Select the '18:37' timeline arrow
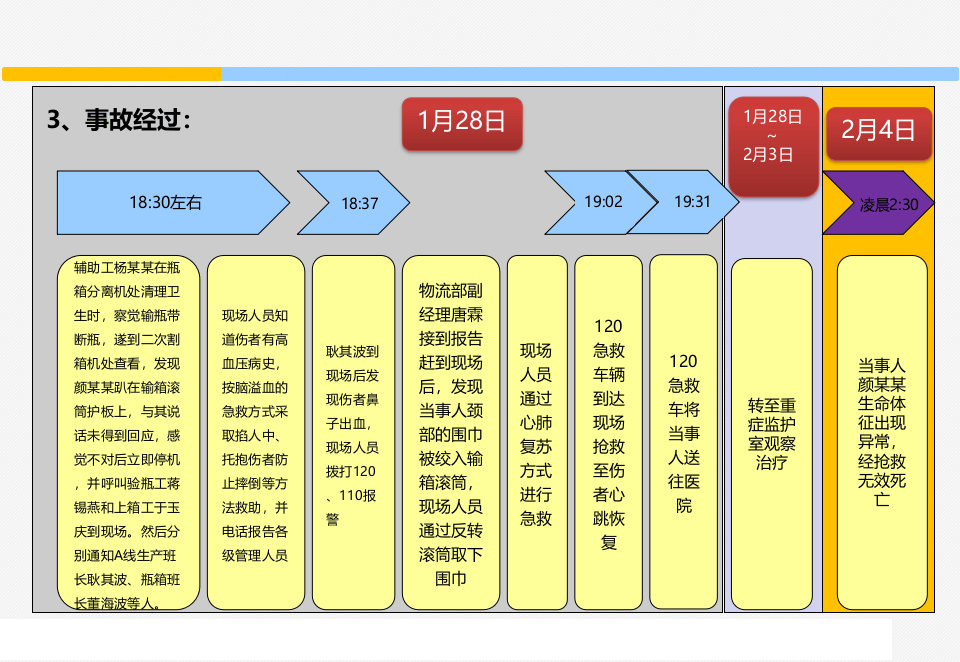 click(353, 203)
